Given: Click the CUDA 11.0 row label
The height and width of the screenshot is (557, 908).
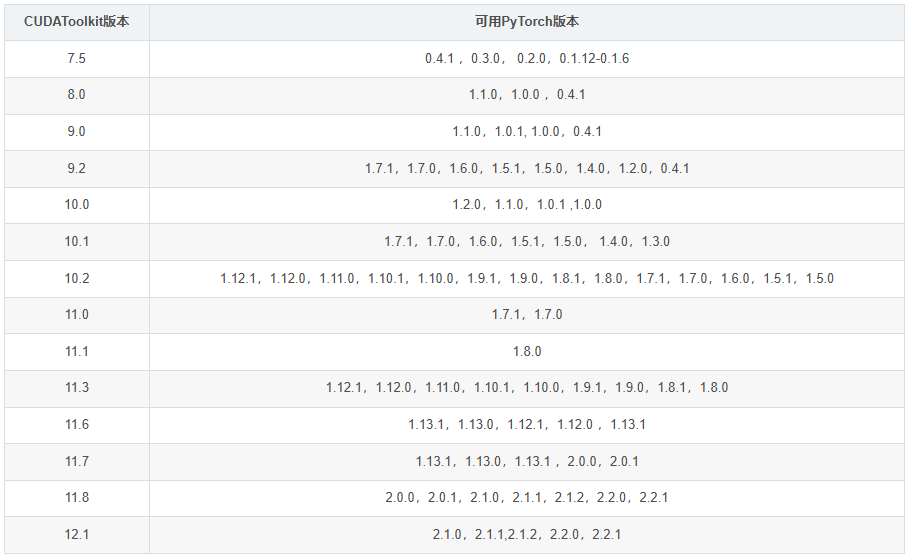Looking at the screenshot, I should coord(77,314).
